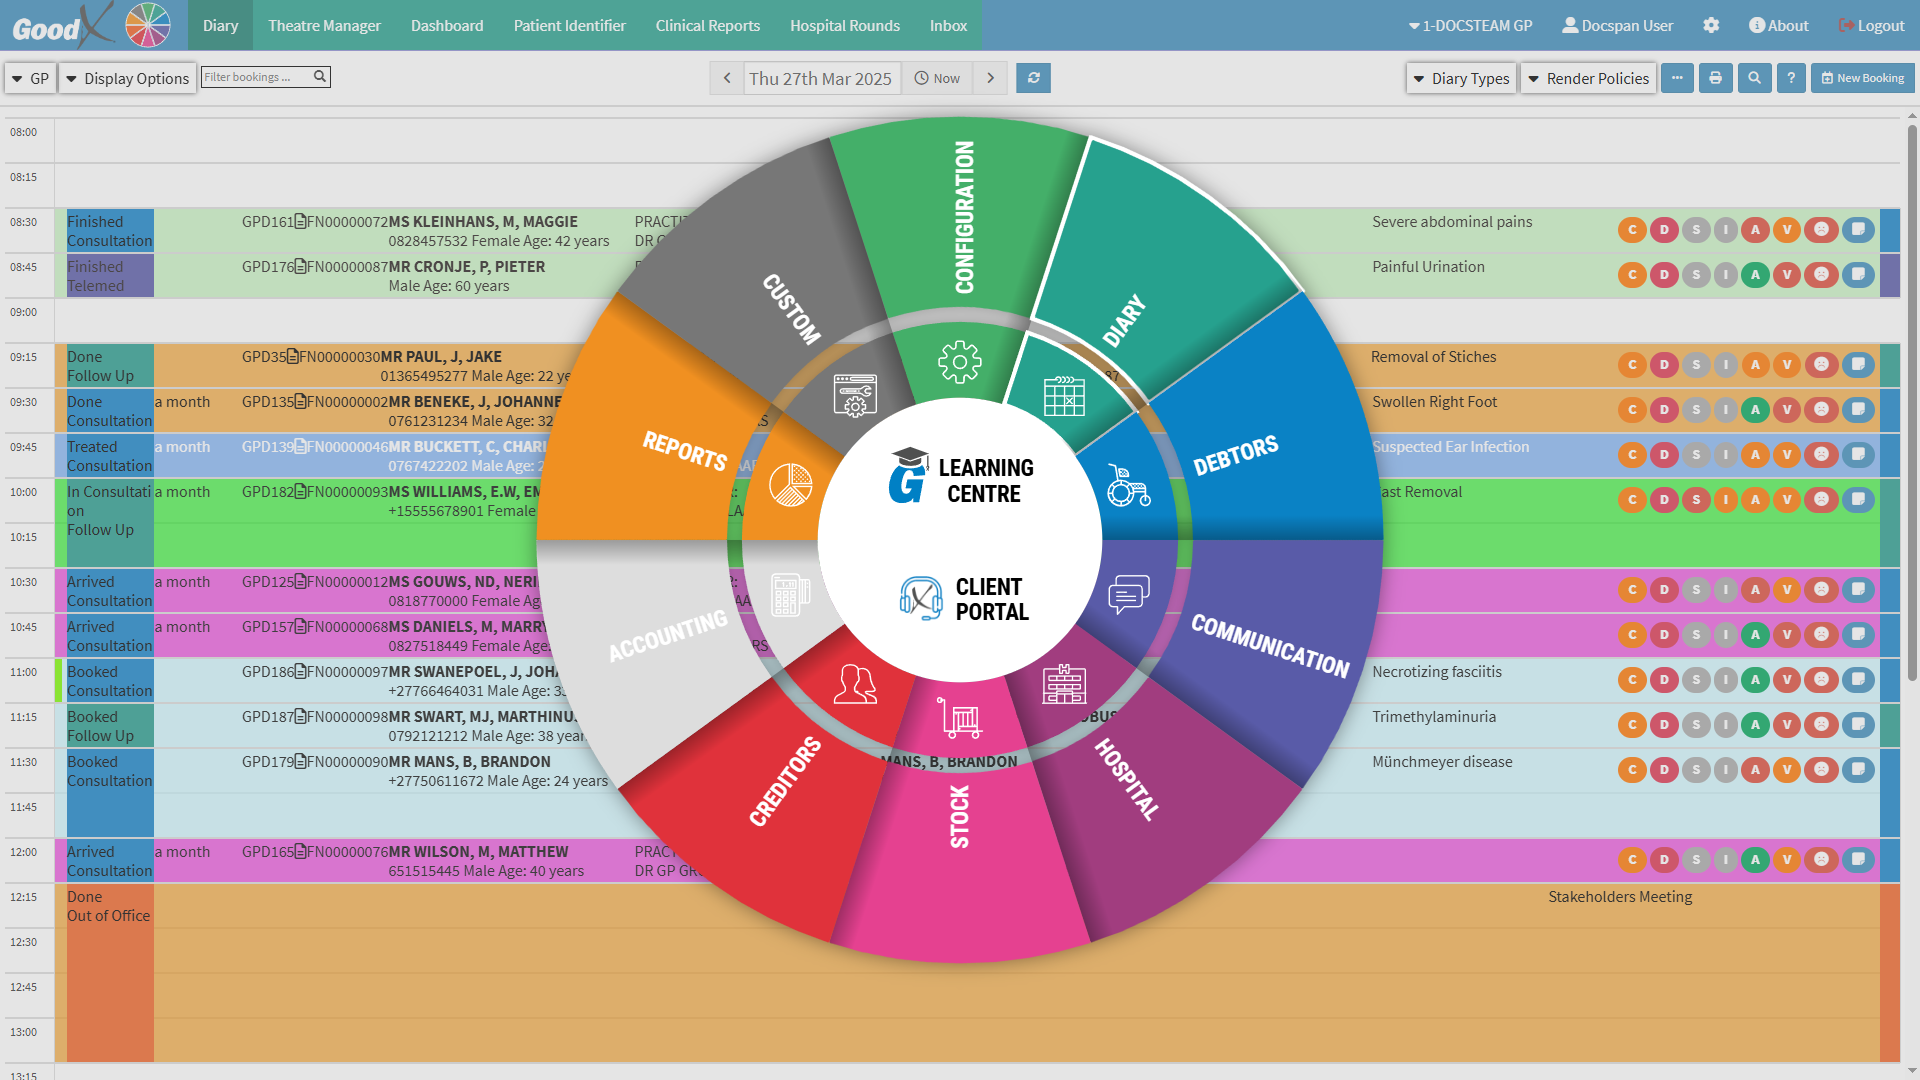Open the Hospital building icon in wheel
Screen dimensions: 1920x1080
[1064, 684]
